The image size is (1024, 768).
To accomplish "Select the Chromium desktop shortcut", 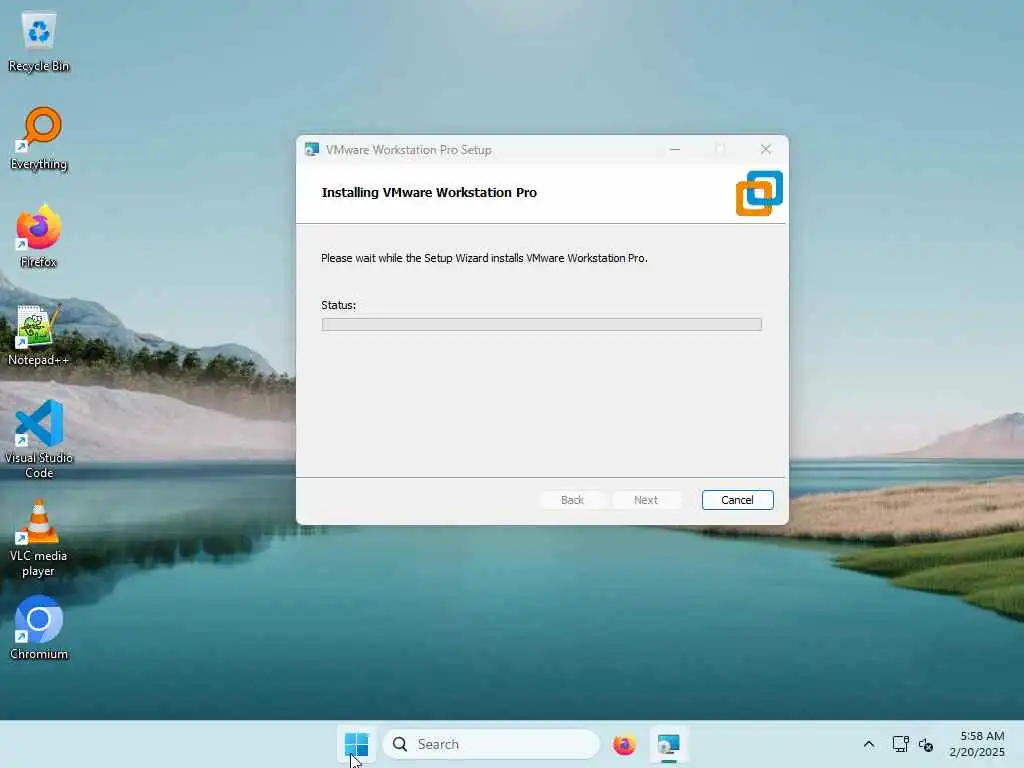I will point(39,628).
